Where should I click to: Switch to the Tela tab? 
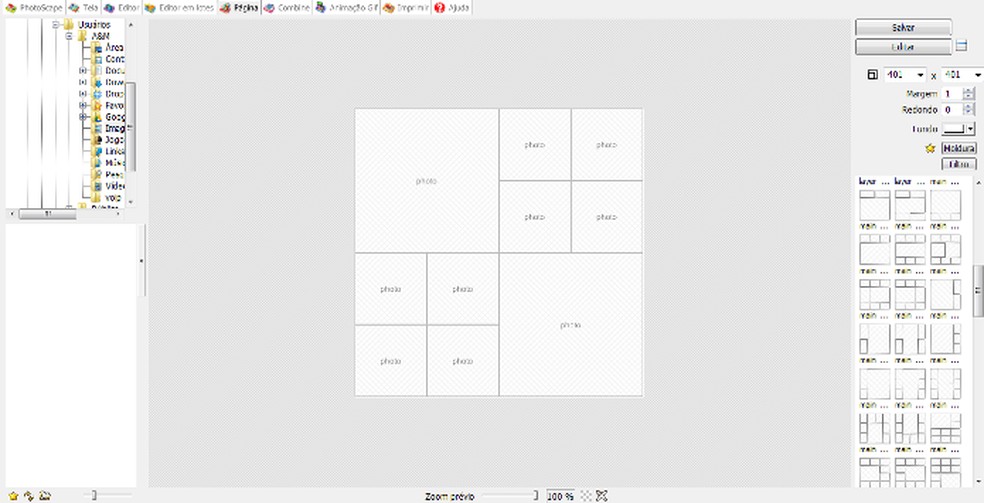[x=83, y=8]
